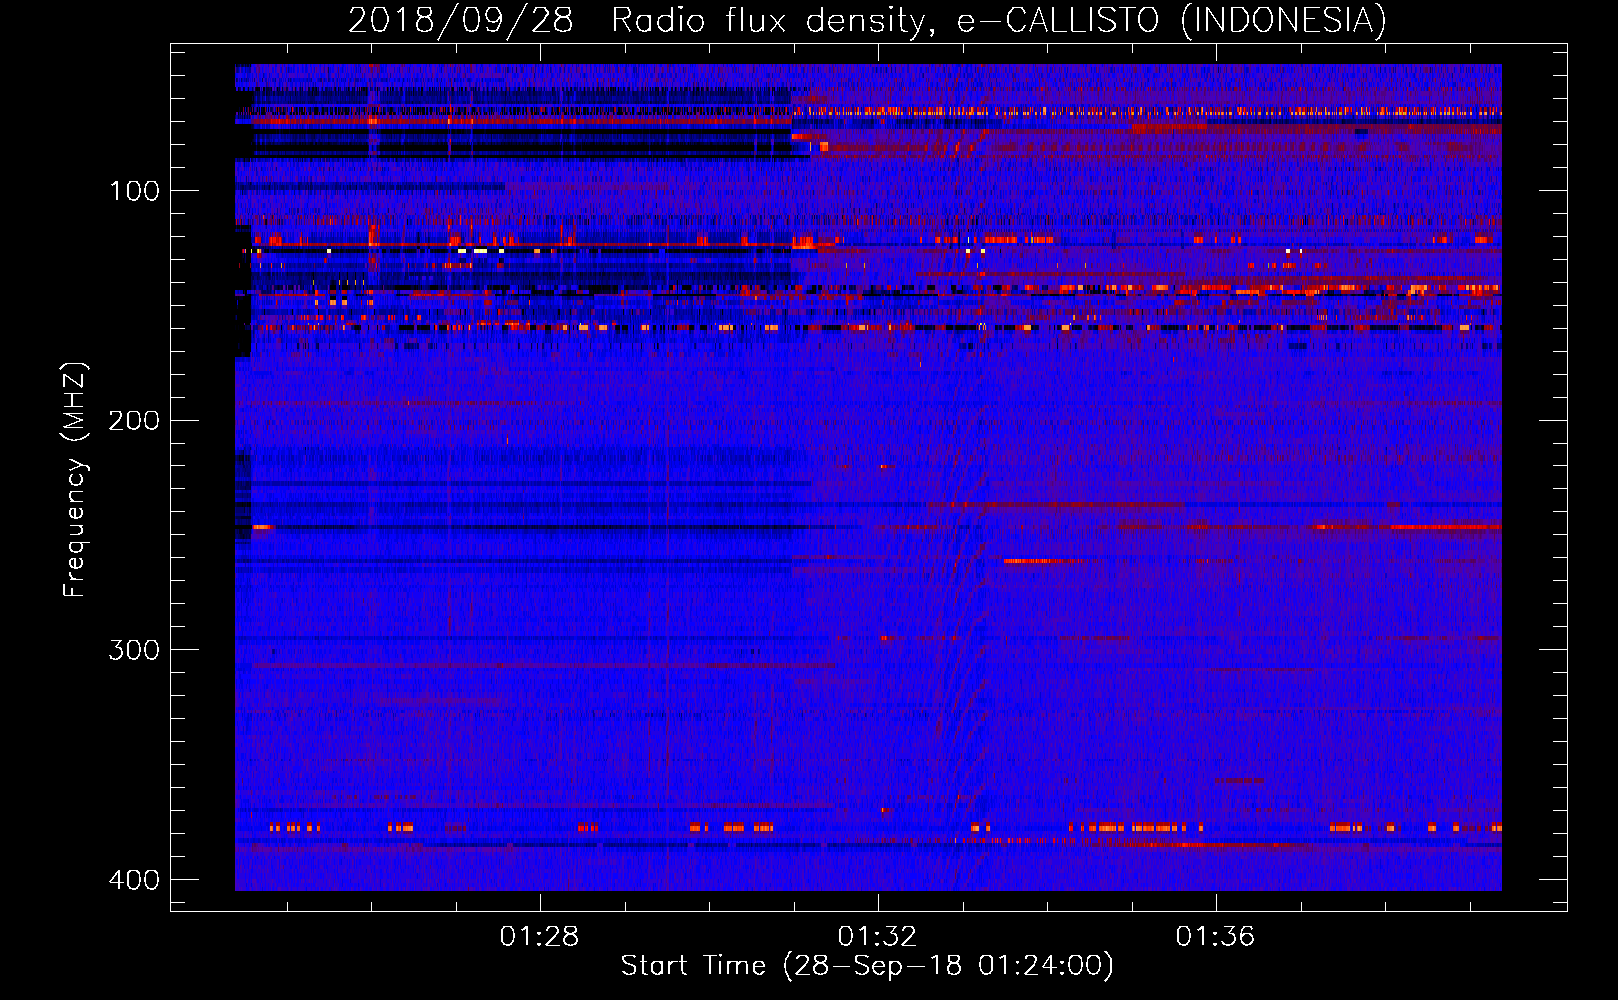Click the "01:28" time tick label
1618x1000 pixels.
(540, 937)
